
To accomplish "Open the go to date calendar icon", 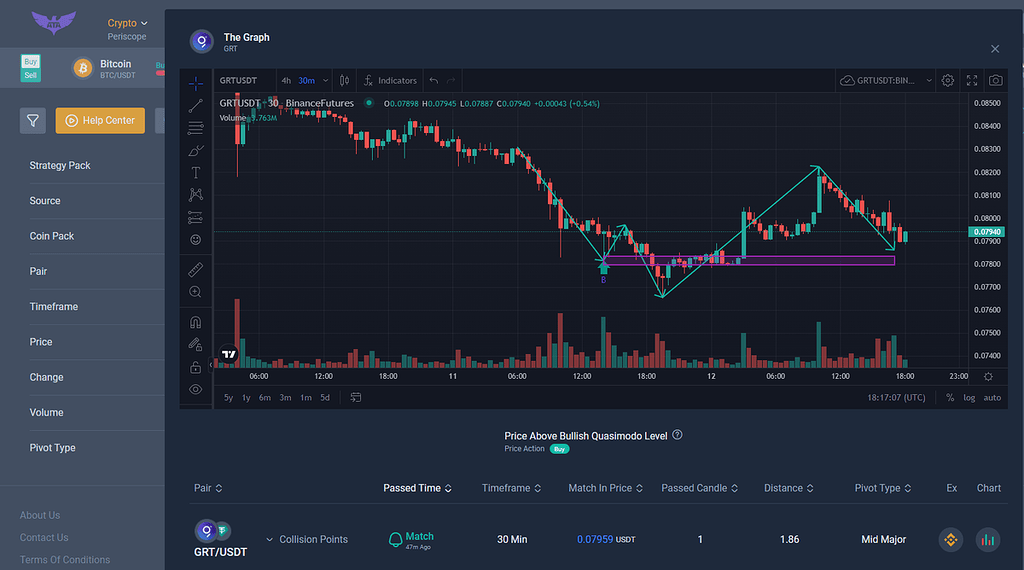I will [x=356, y=397].
